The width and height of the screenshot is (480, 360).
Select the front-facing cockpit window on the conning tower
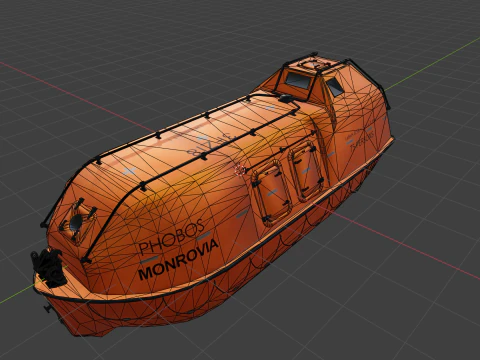298,80
